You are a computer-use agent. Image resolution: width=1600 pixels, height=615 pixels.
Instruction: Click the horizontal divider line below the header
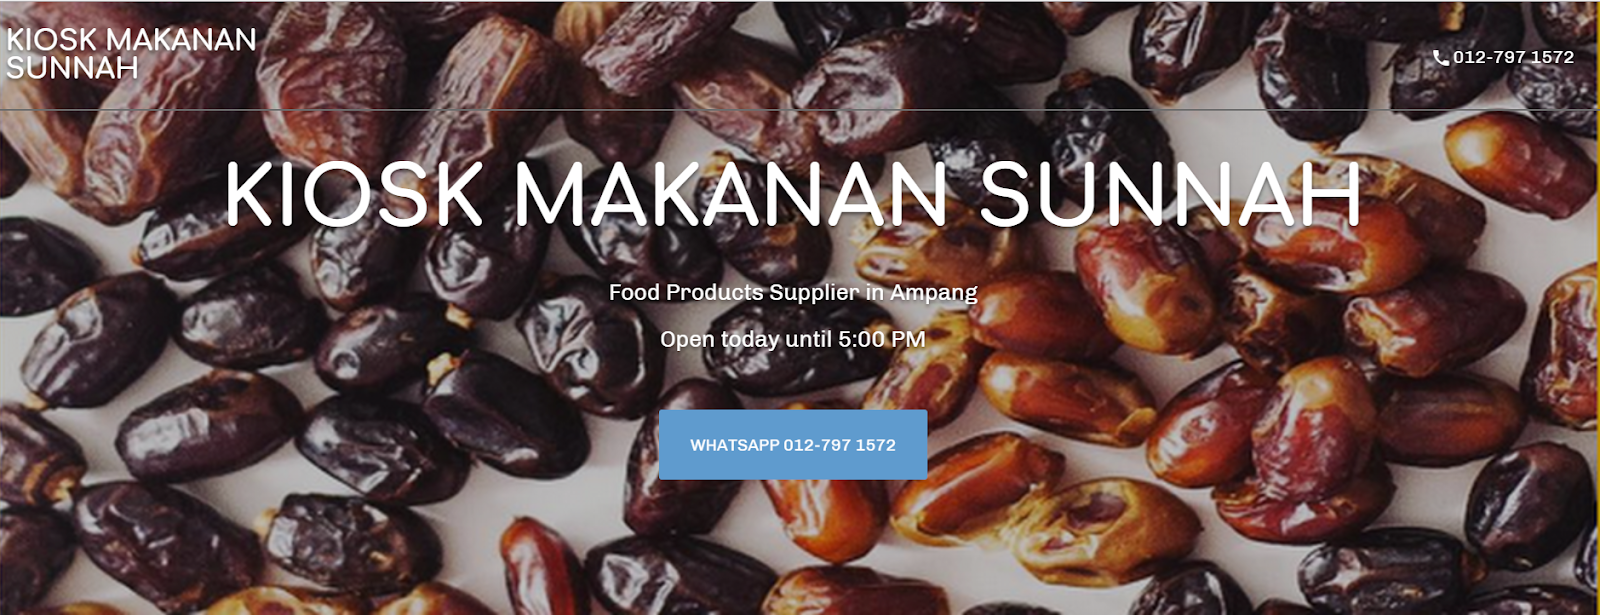pos(800,110)
